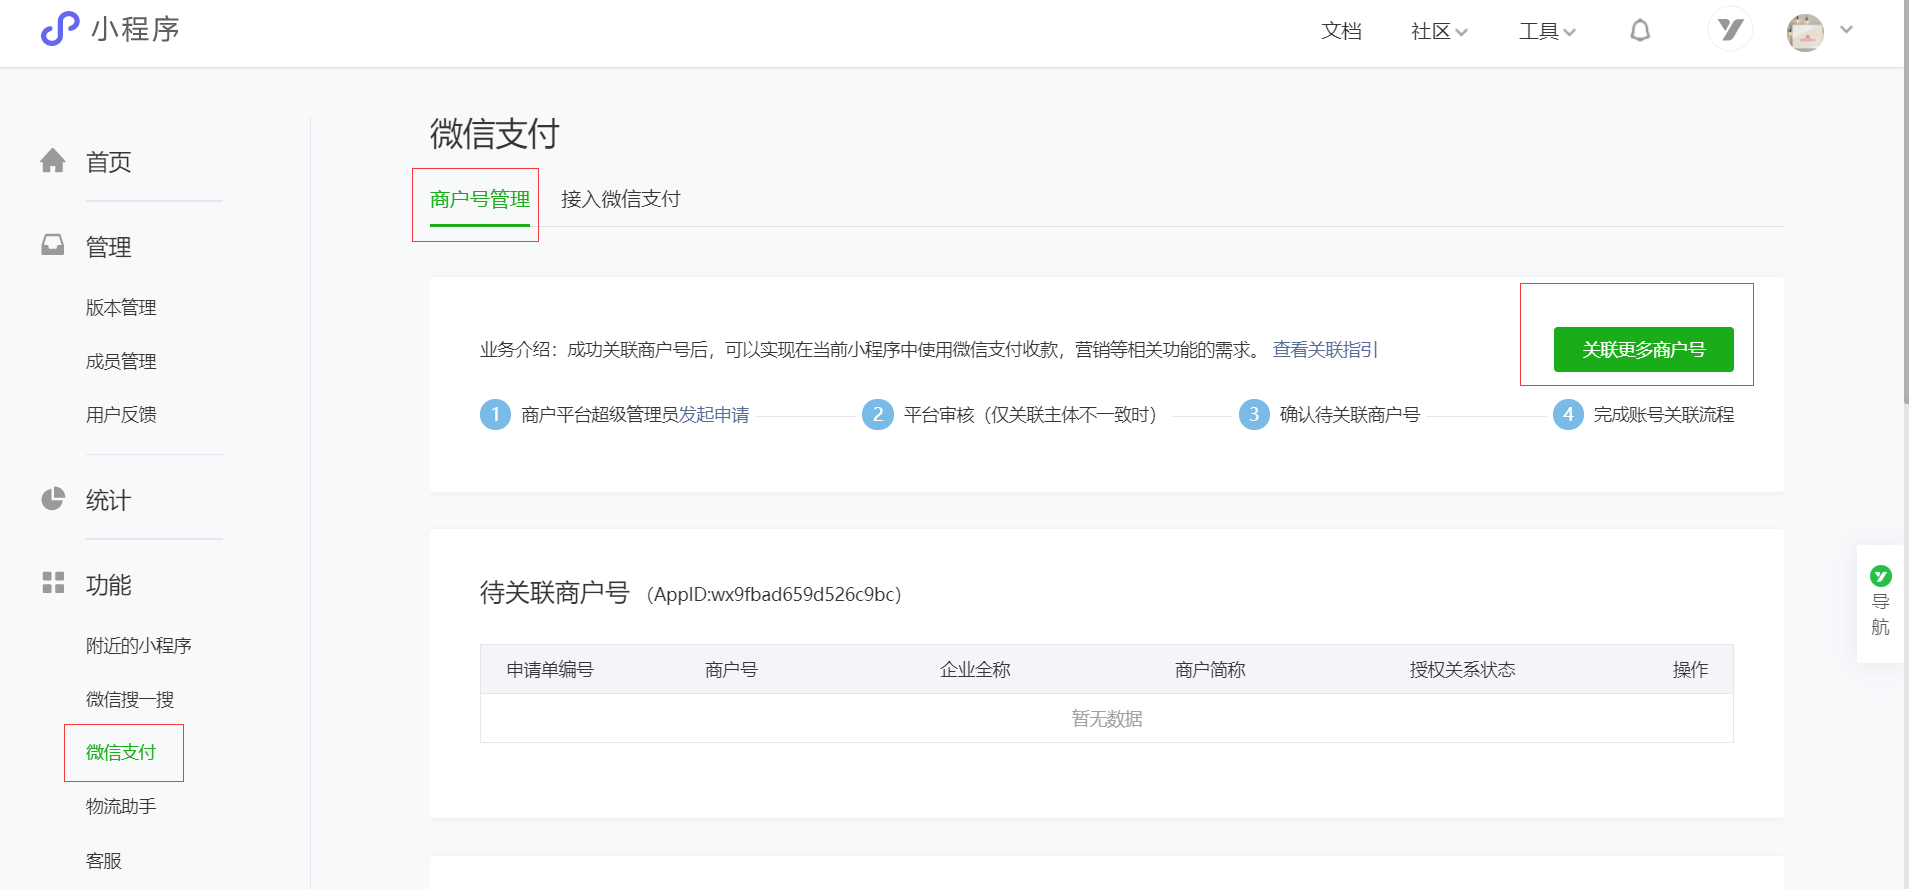Viewport: 1909px width, 889px height.
Task: Open the 社区 dropdown menu
Action: tap(1439, 32)
